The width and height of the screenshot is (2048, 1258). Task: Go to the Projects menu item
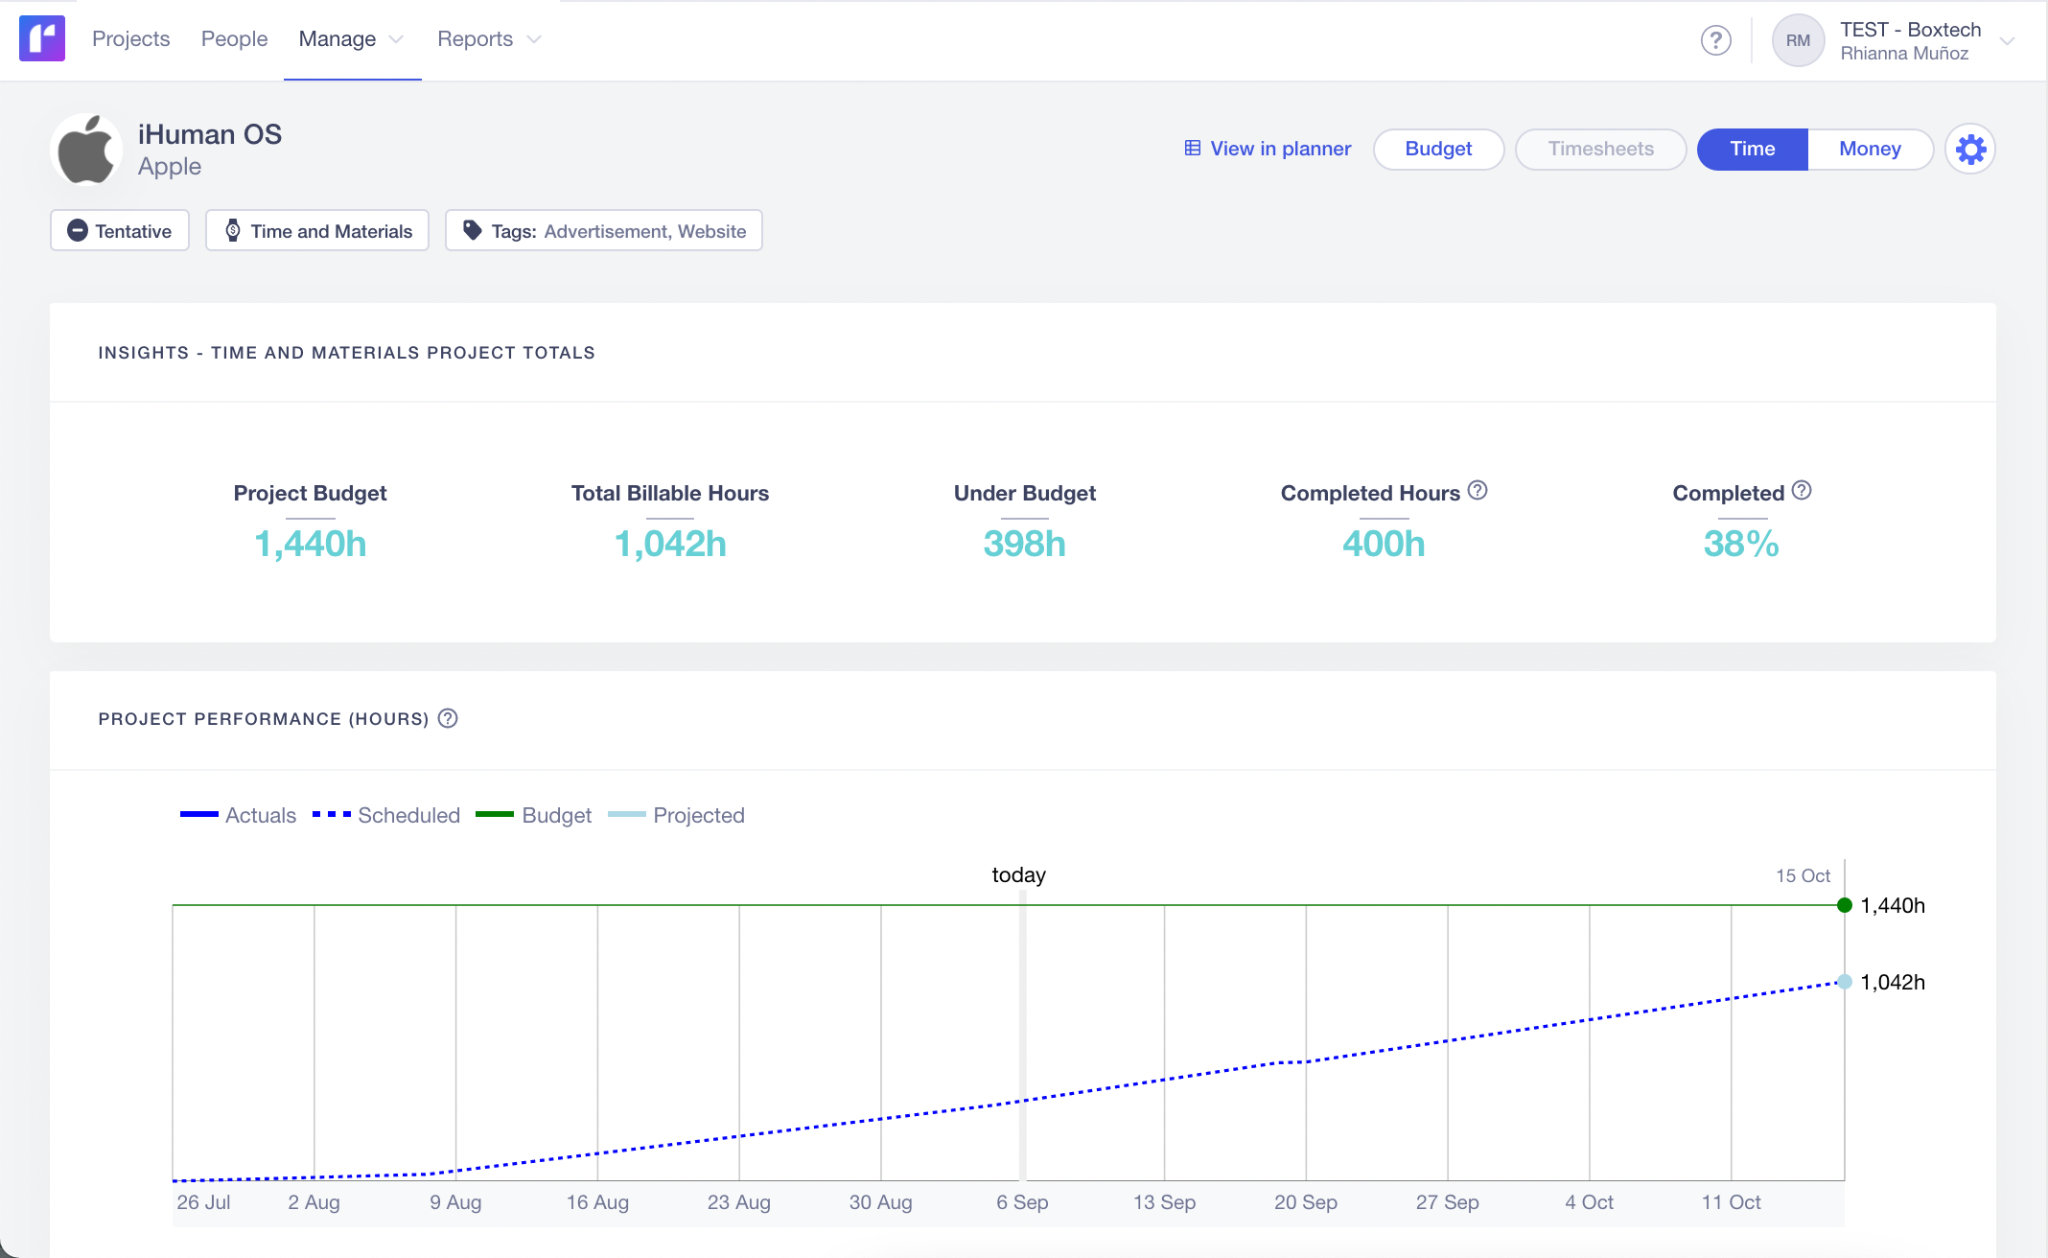[x=131, y=39]
